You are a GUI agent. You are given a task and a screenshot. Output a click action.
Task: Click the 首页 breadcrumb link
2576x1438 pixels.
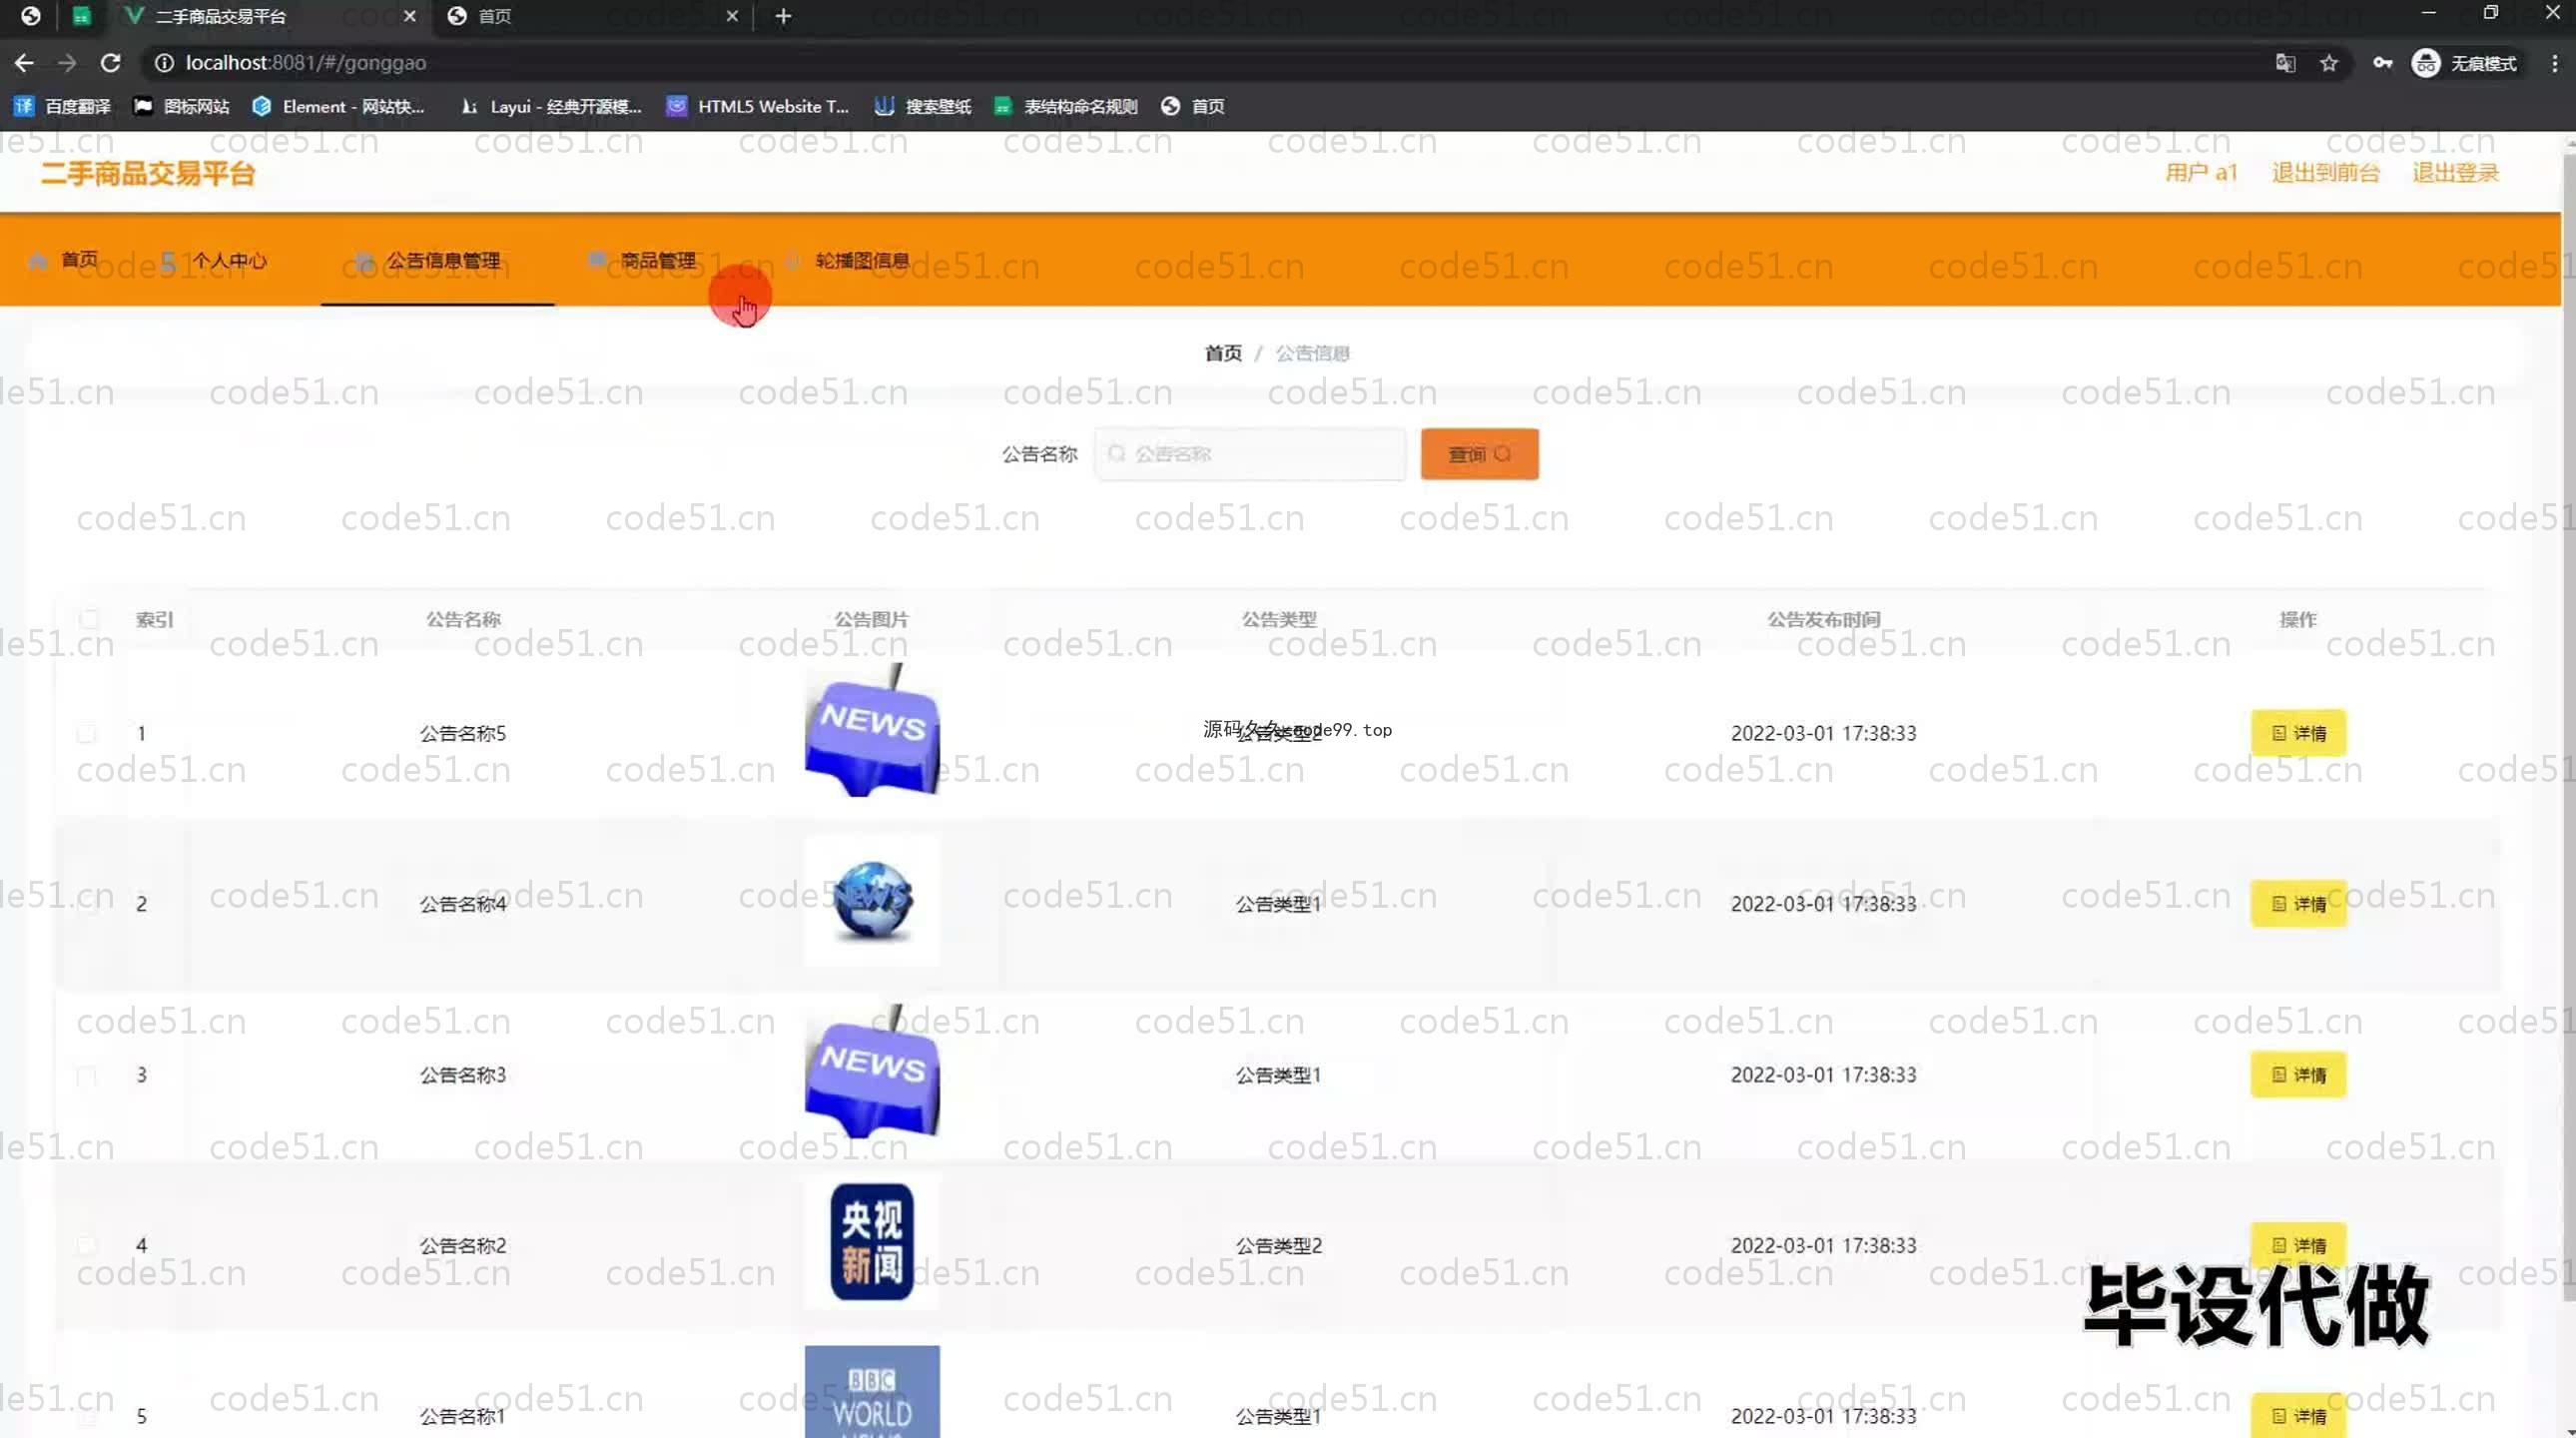coord(1222,353)
